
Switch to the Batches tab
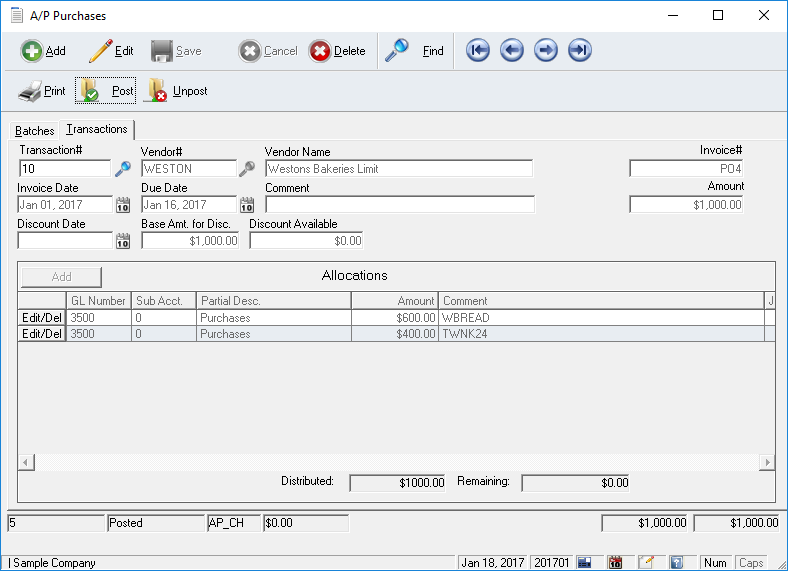coord(35,131)
